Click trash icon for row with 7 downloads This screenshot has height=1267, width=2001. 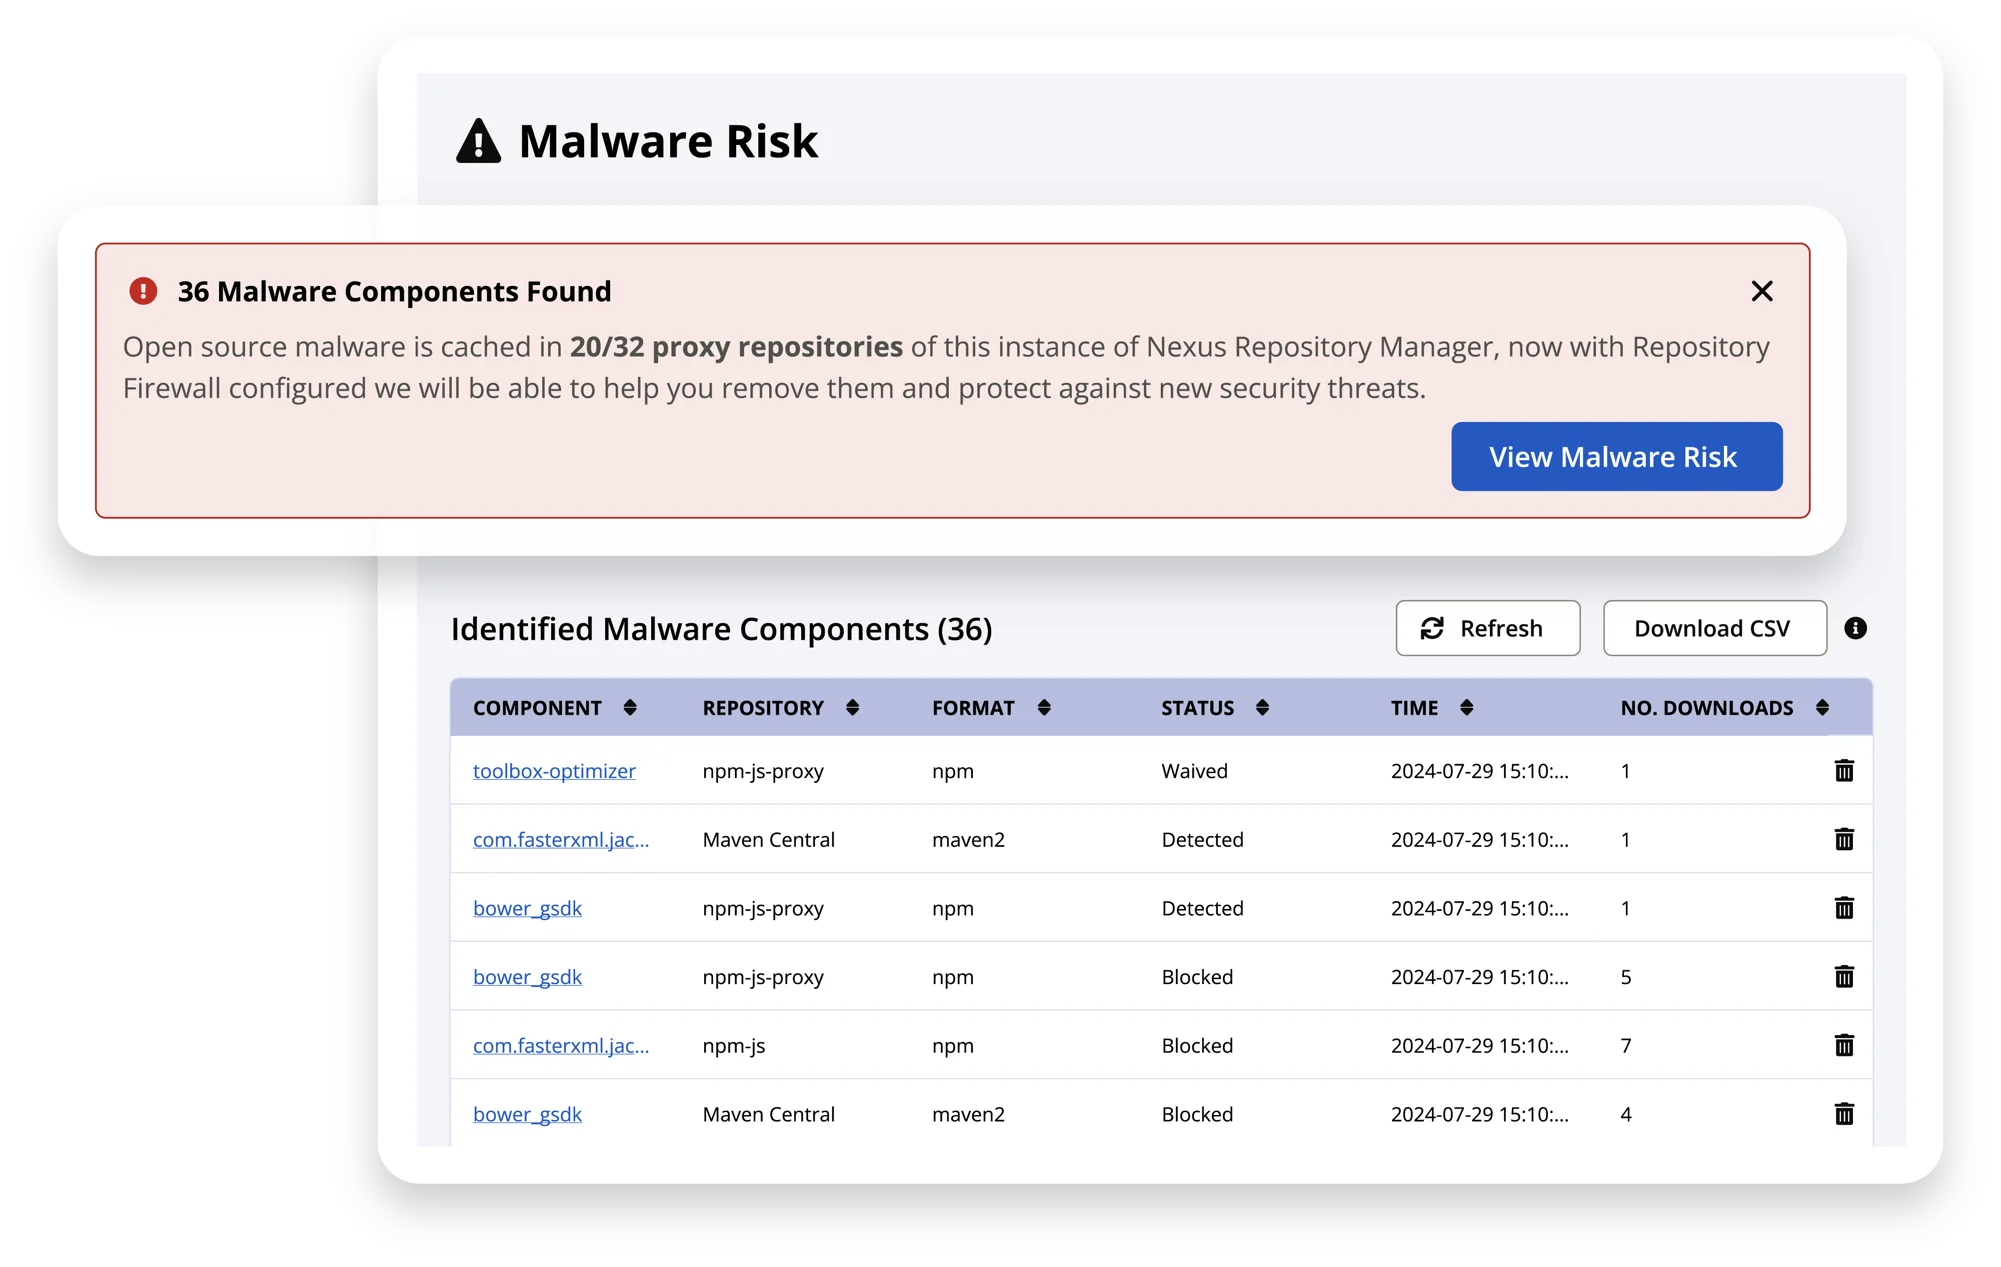point(1844,1046)
